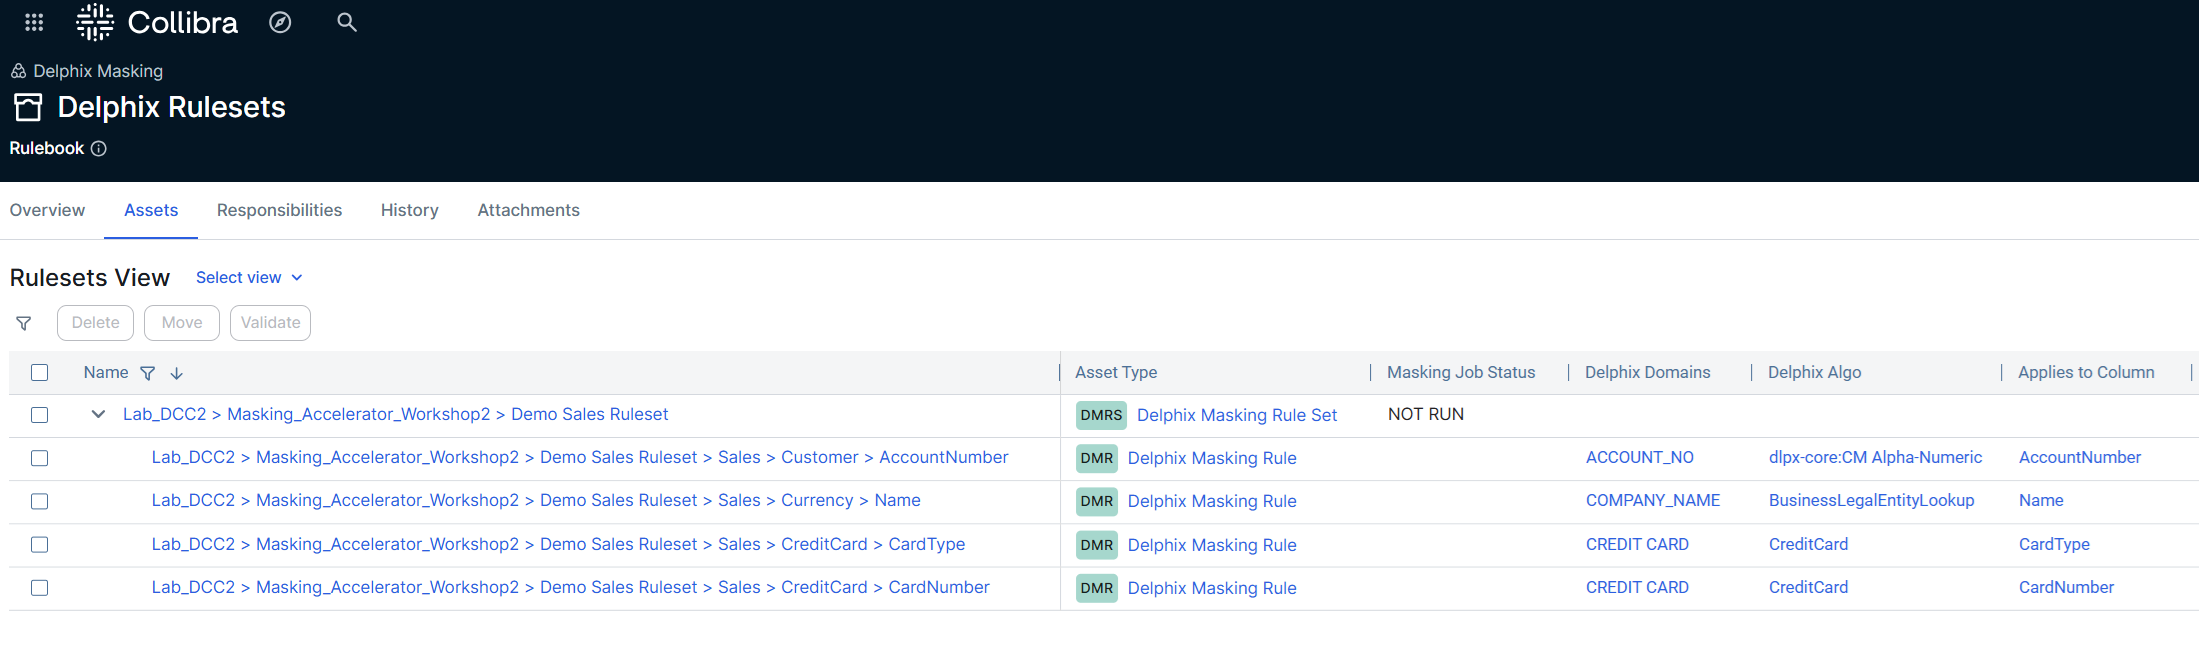Viewport: 2199px width, 665px height.
Task: Toggle Name column sort arrow
Action: point(177,373)
